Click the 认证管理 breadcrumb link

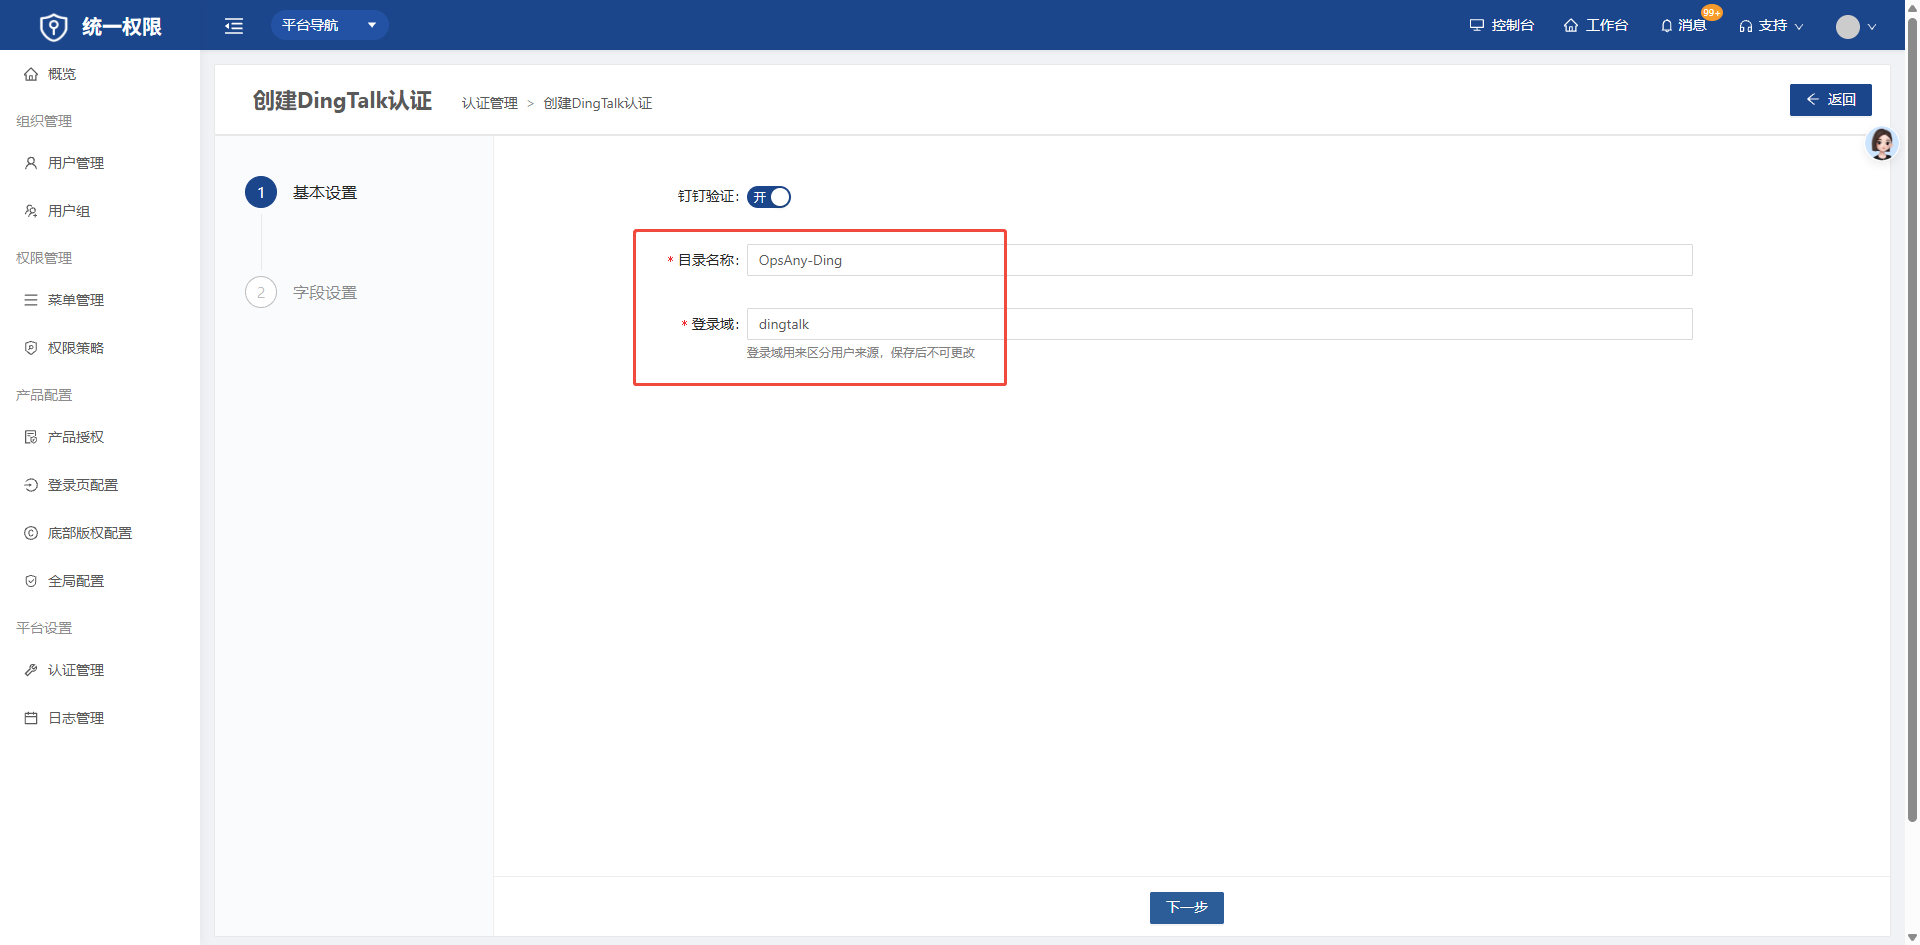(x=490, y=104)
